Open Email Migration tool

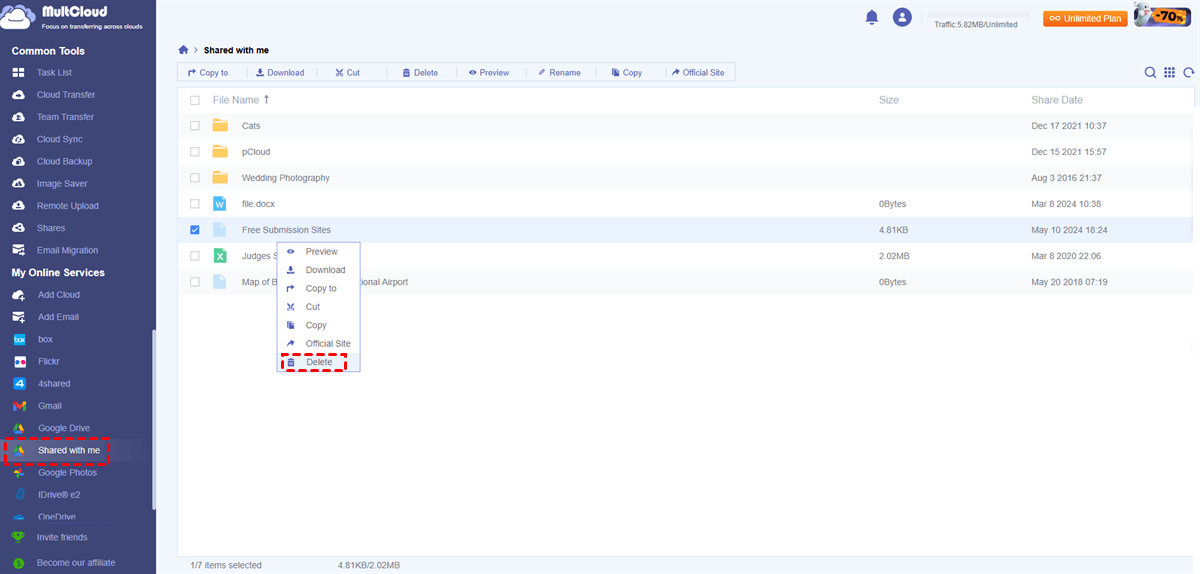(x=67, y=250)
